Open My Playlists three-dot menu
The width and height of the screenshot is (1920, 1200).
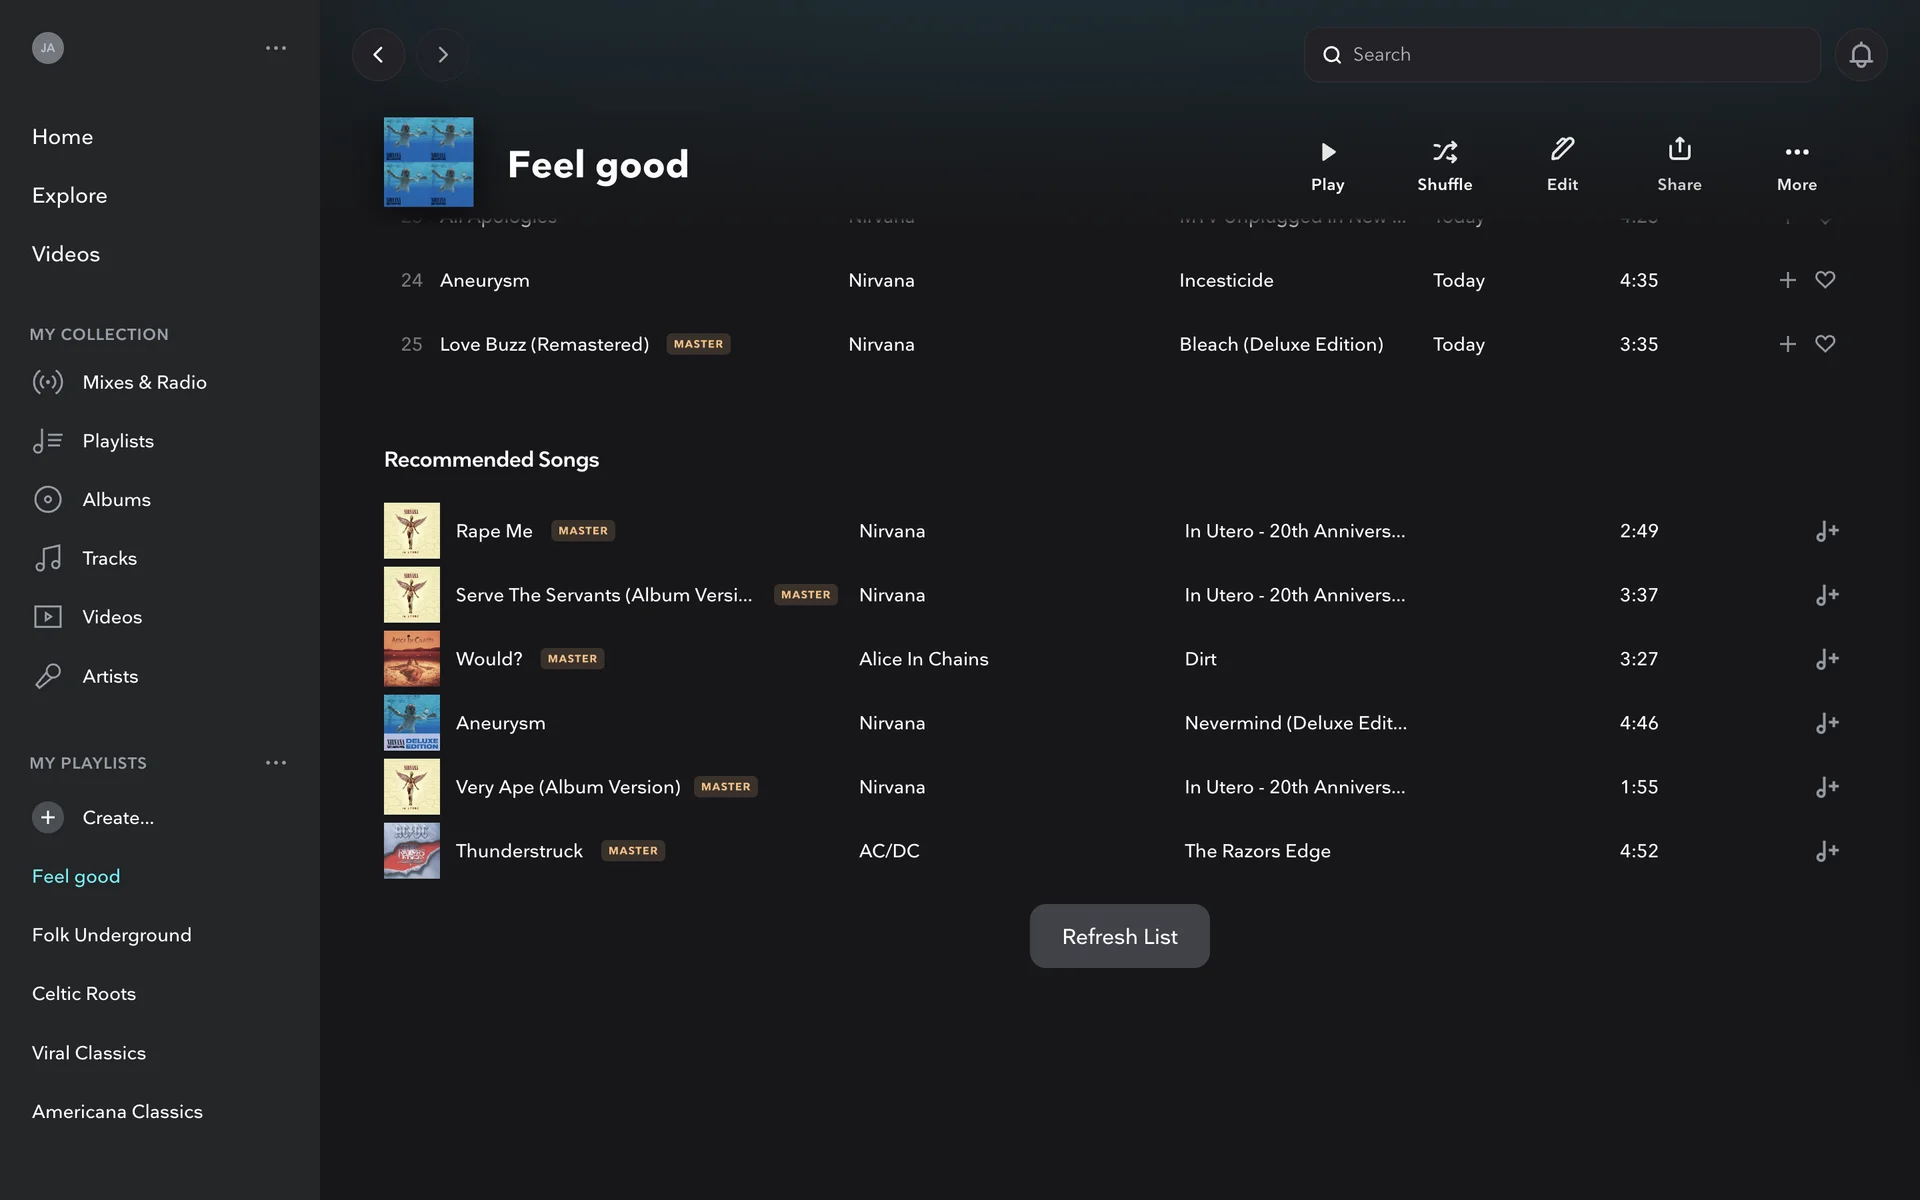[276, 763]
